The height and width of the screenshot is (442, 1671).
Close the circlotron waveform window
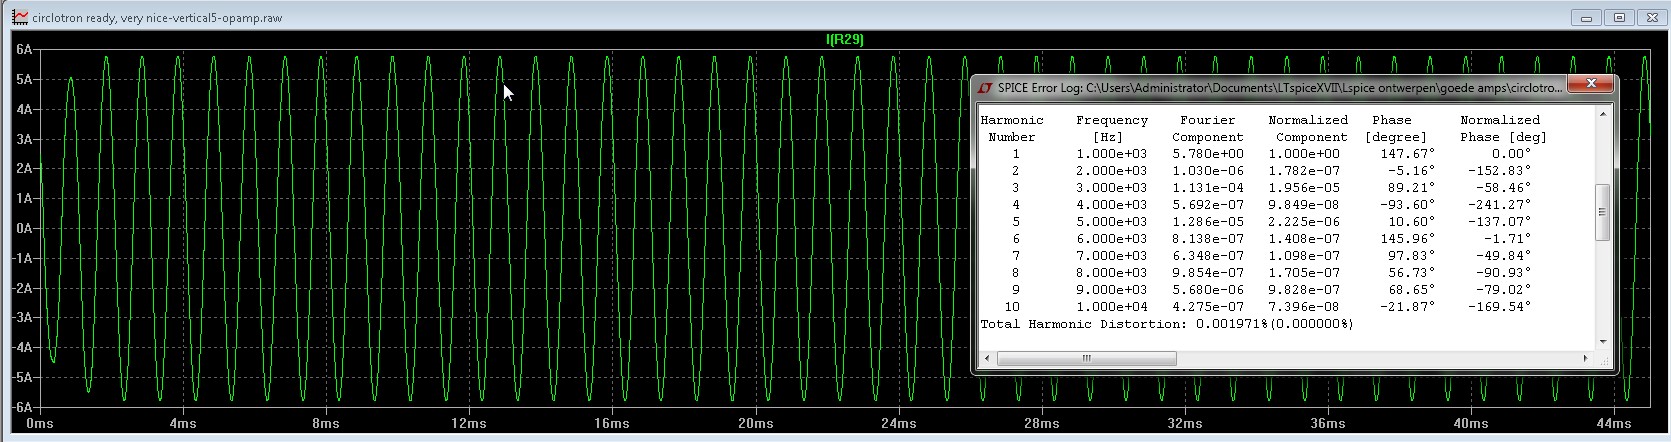1652,17
